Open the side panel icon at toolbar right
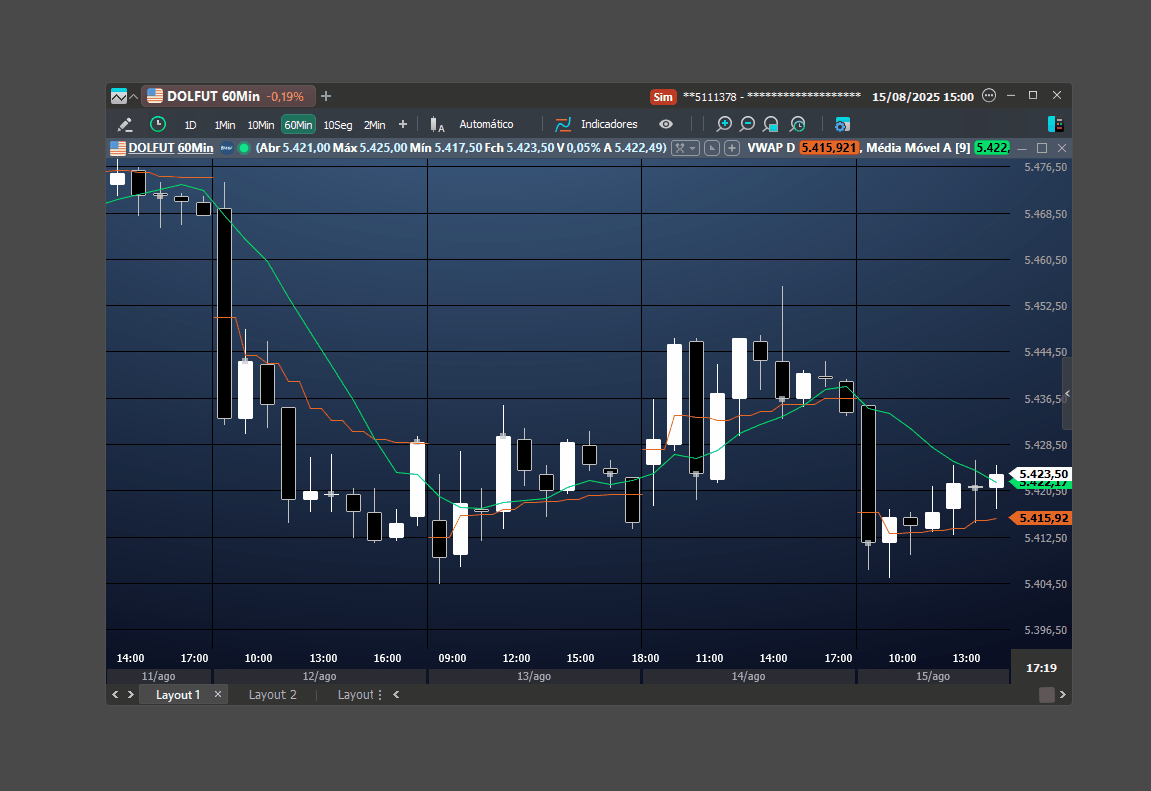The height and width of the screenshot is (791, 1151). 1056,124
